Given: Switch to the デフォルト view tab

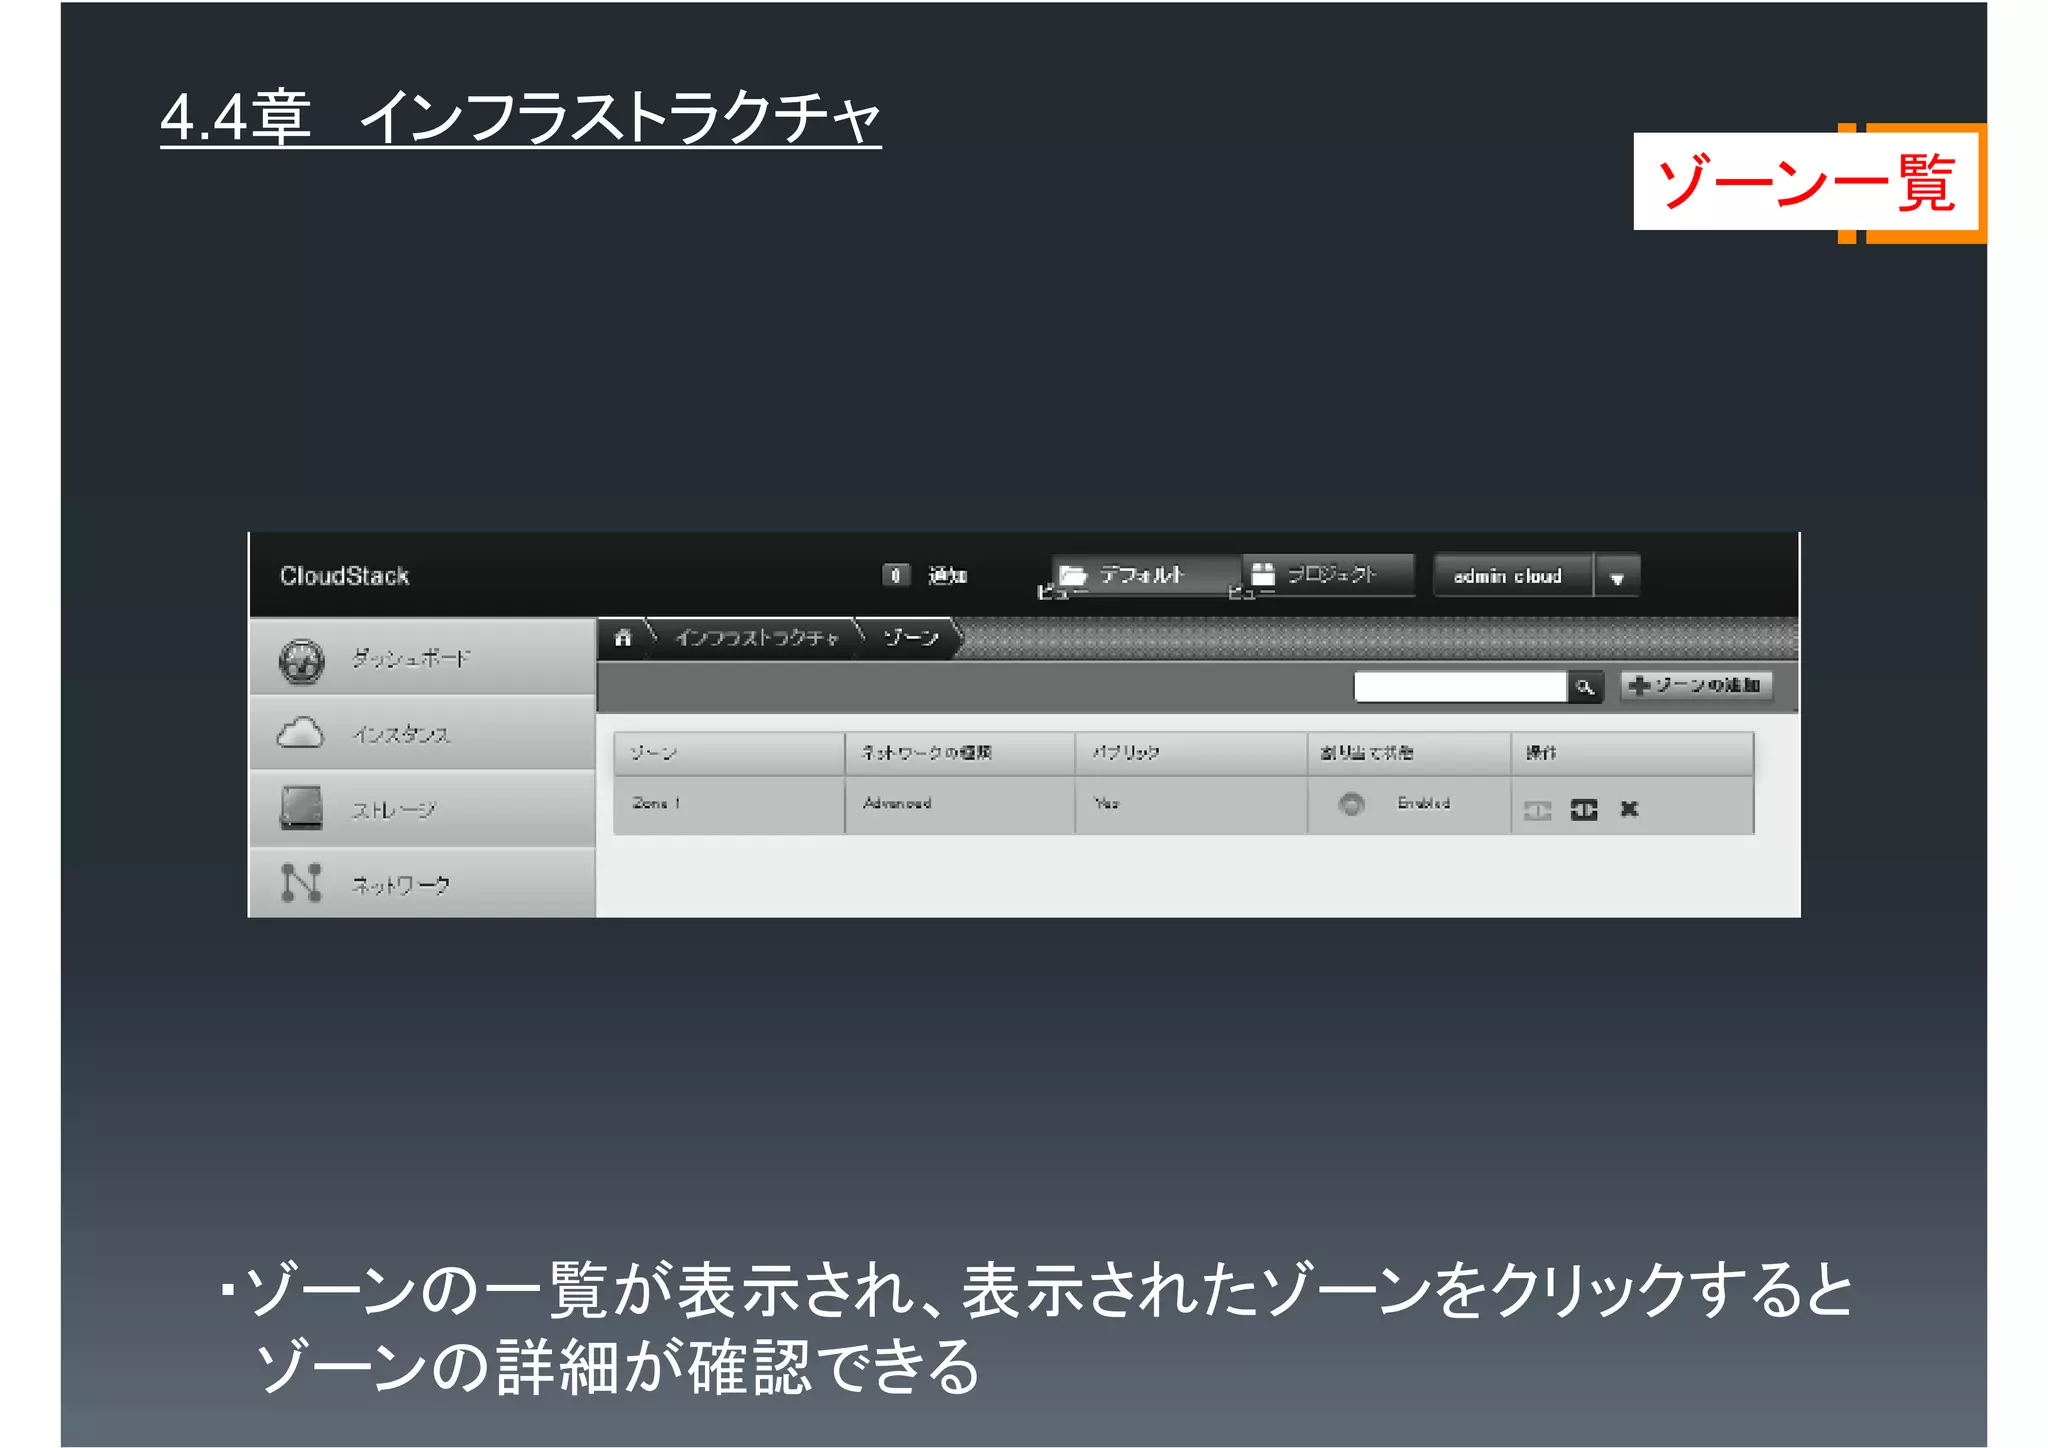Looking at the screenshot, I should click(x=1142, y=575).
